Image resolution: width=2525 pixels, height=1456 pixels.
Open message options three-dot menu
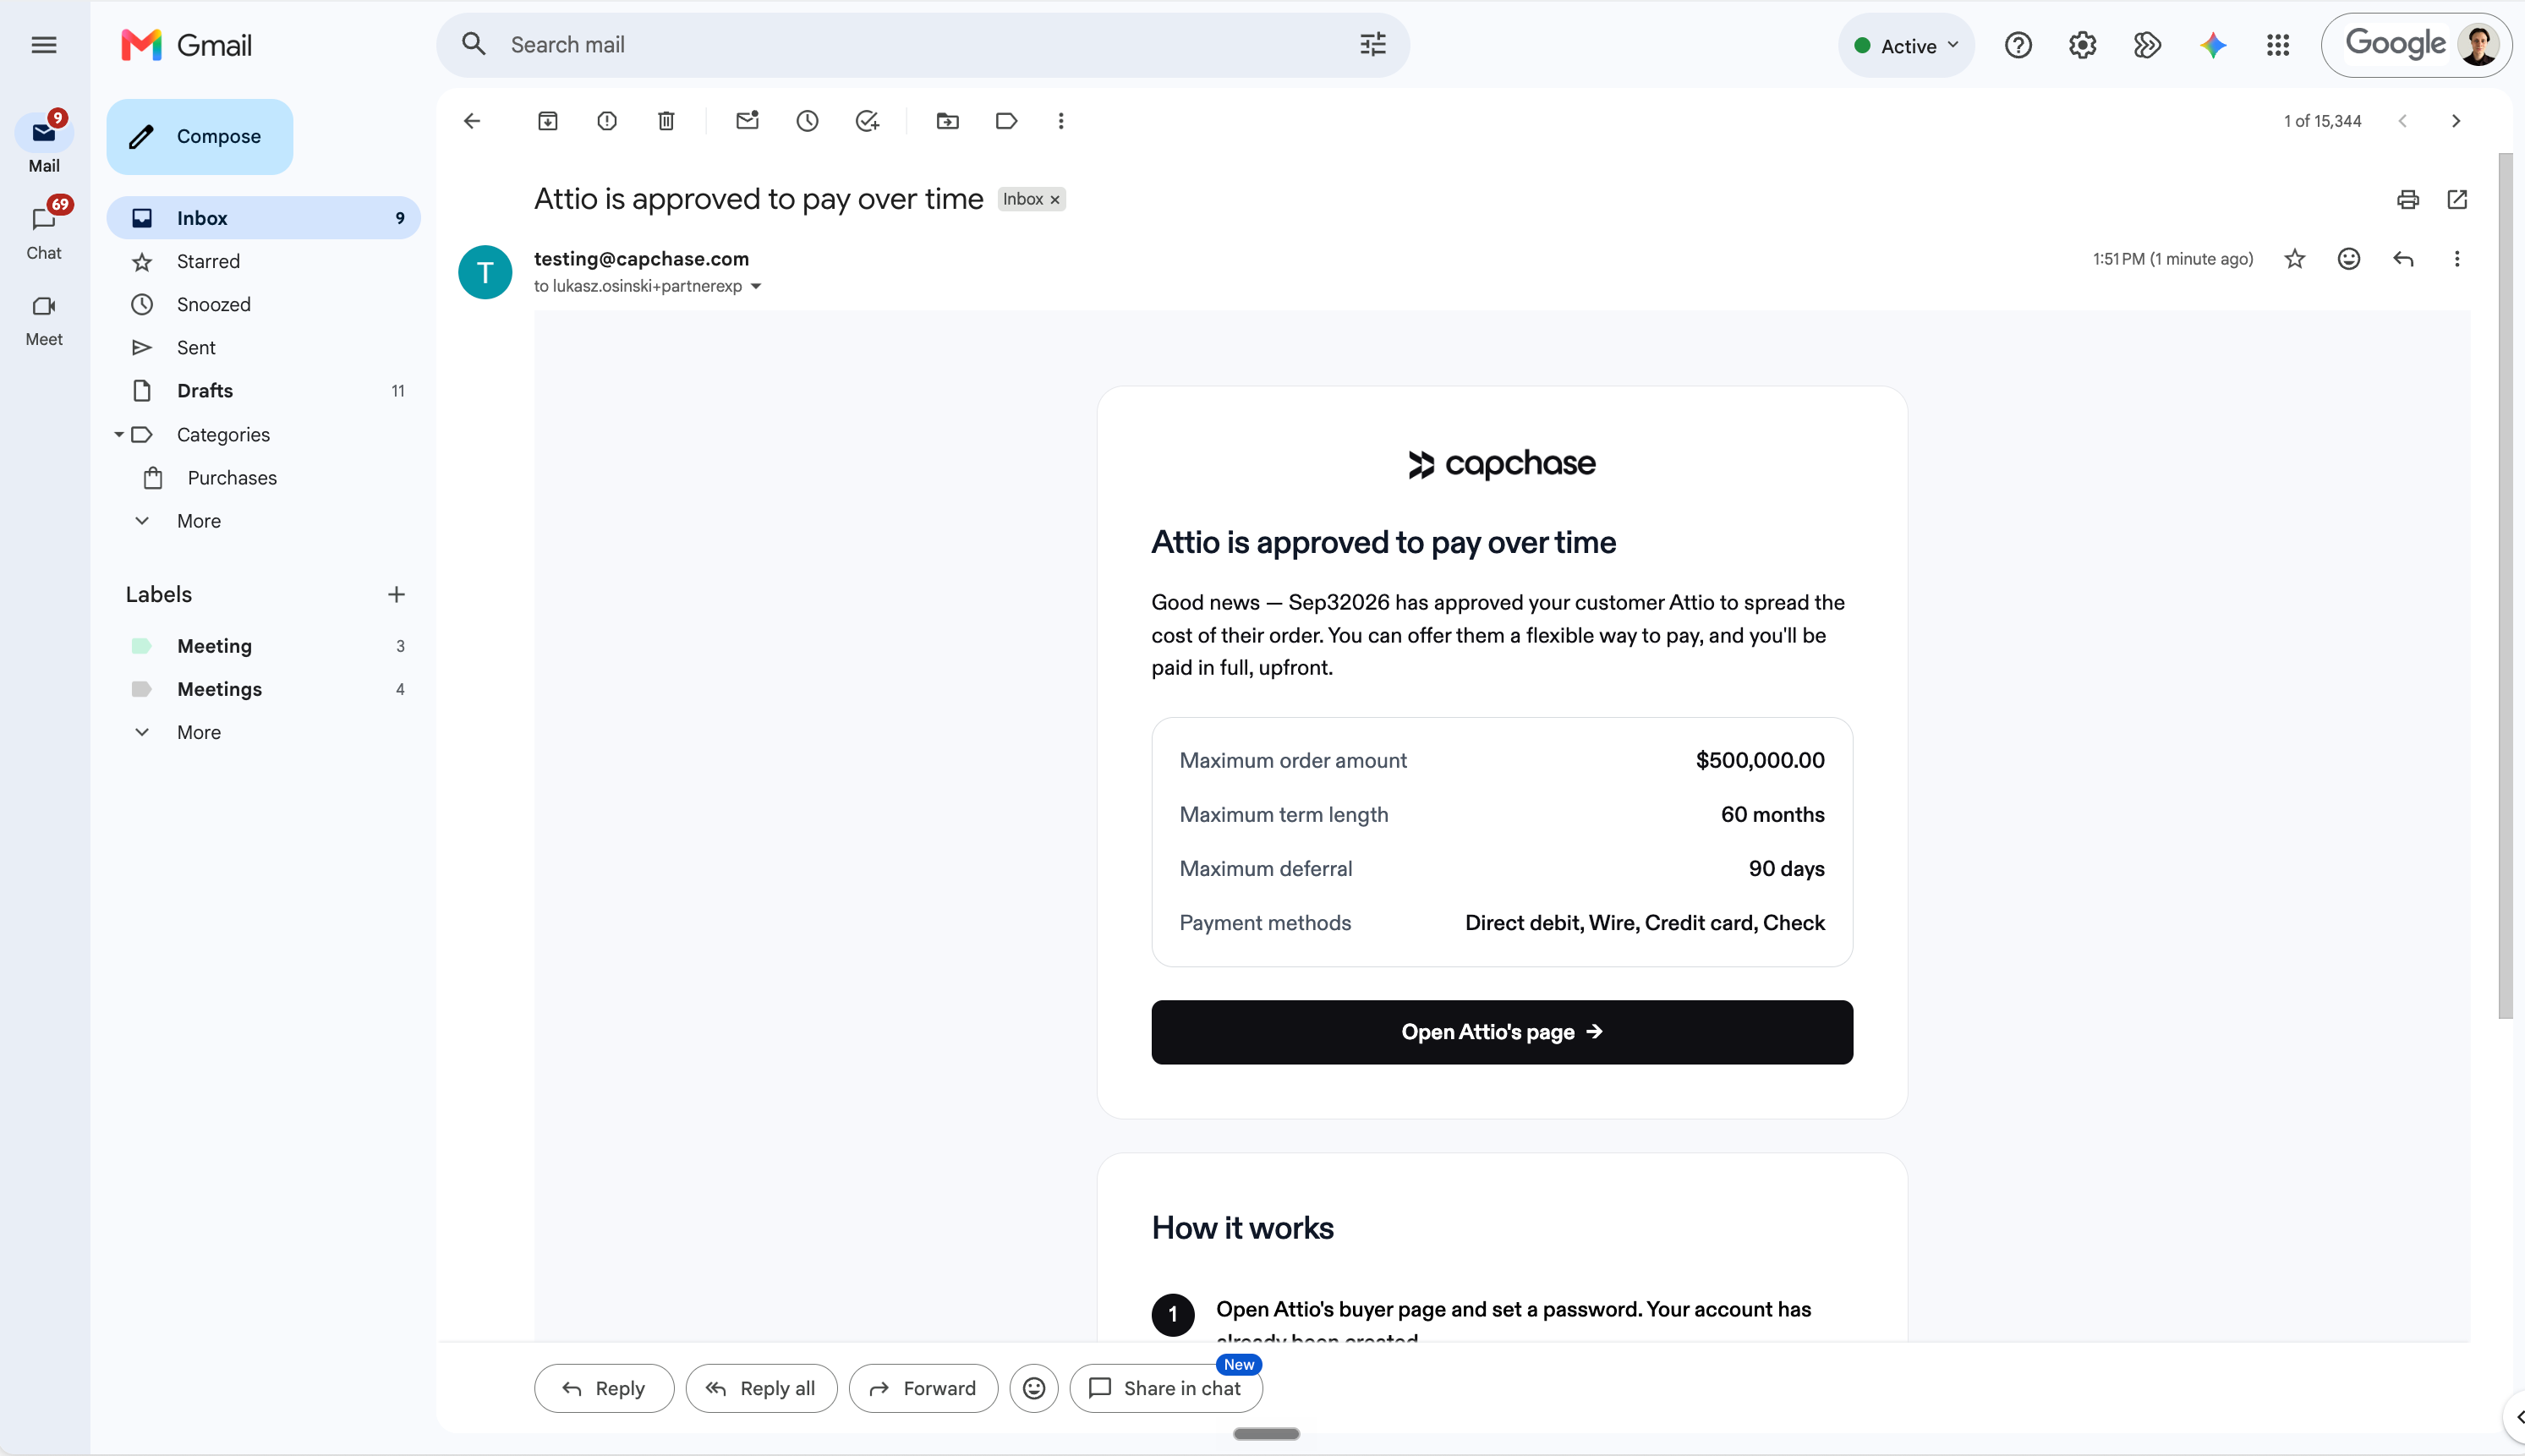pyautogui.click(x=2457, y=259)
